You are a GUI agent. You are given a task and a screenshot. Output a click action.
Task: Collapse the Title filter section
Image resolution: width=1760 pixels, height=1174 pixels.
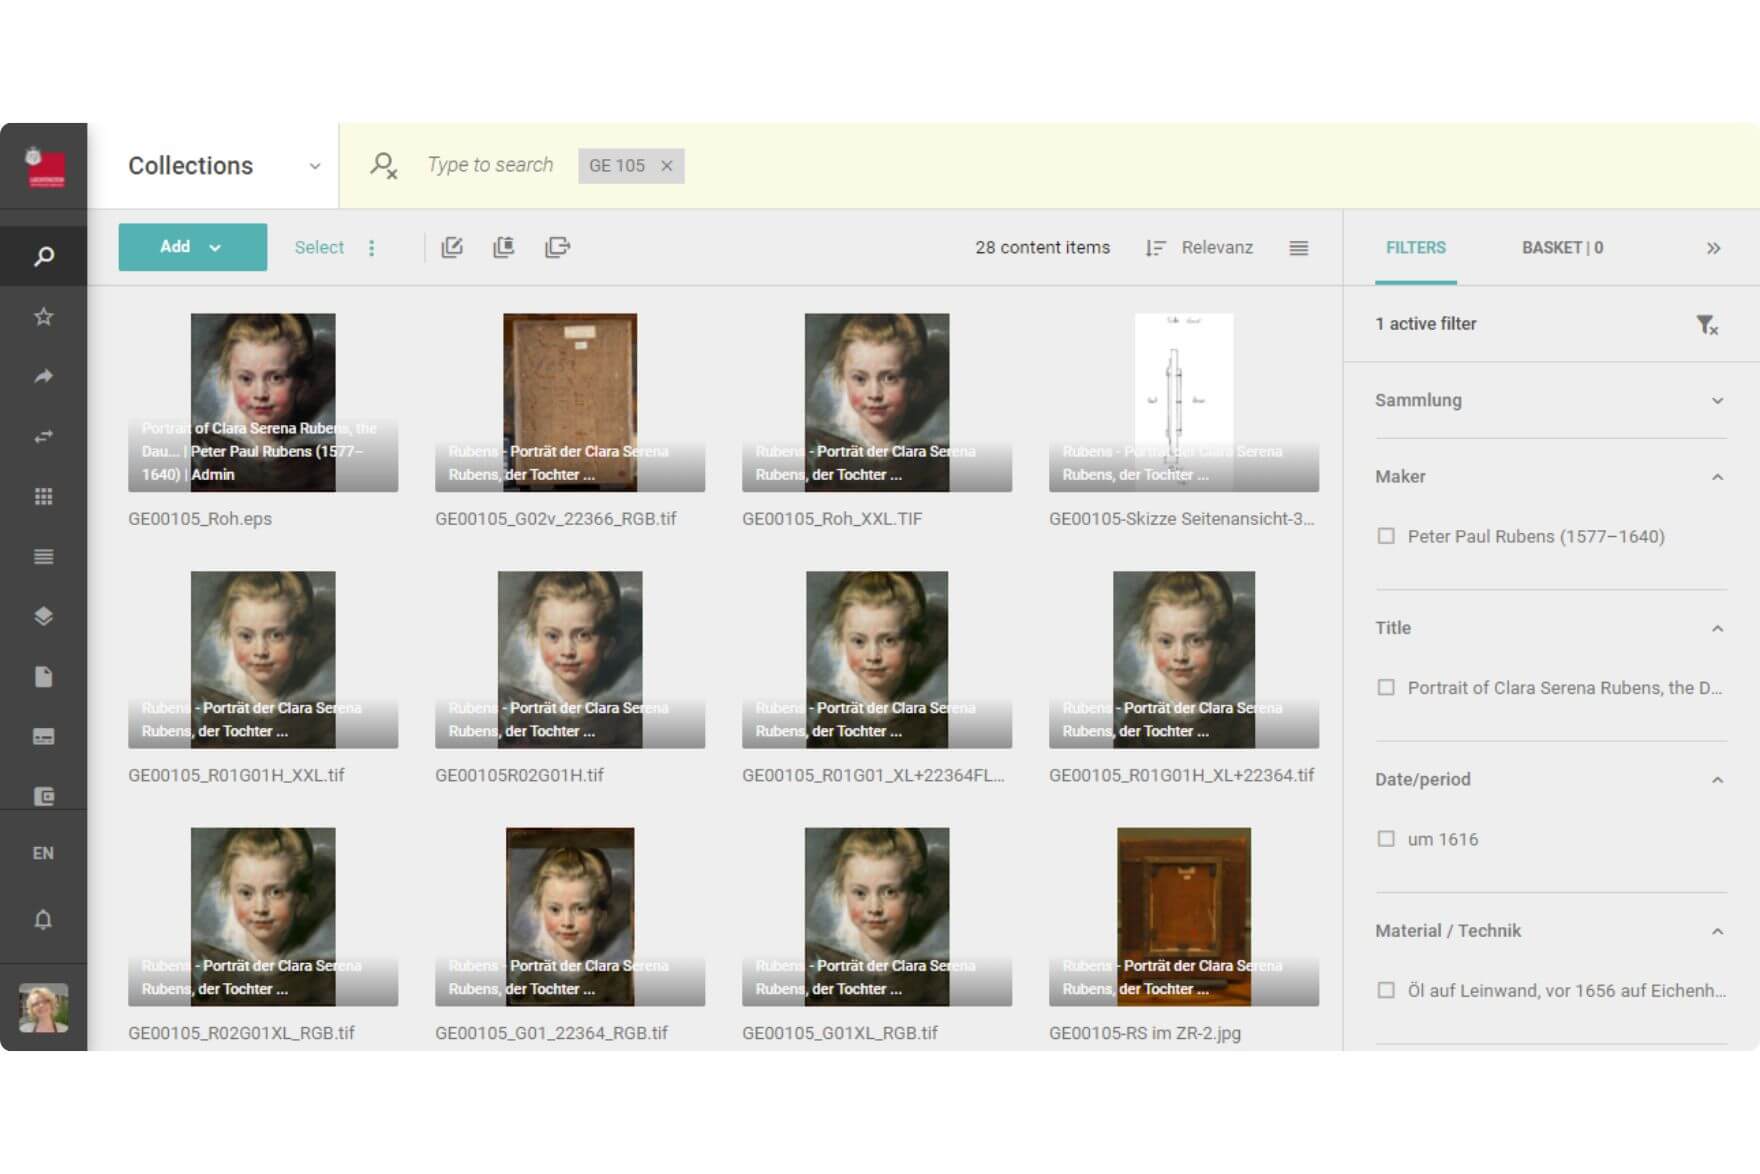[1717, 628]
